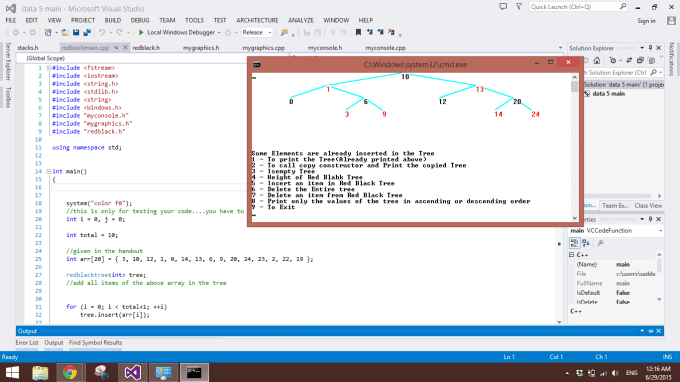The image size is (680, 382).
Task: Click the New Project icon in toolbar
Action: pos(48,33)
